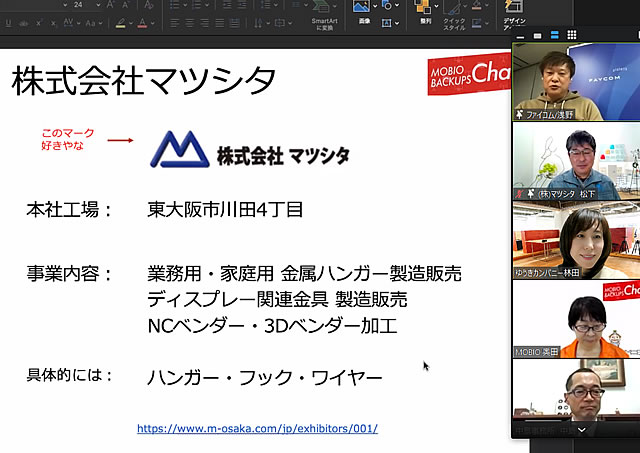
Task: Apply bullet list formatting
Action: pos(174,5)
